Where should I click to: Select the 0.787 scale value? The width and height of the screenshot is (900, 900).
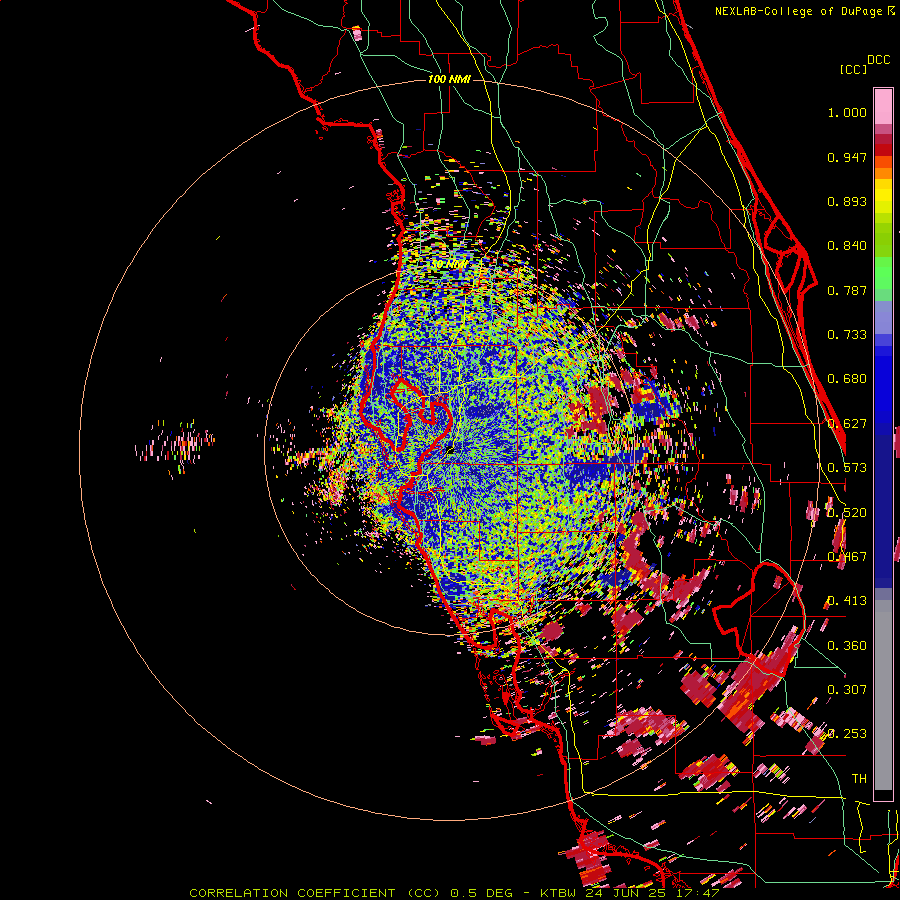(x=847, y=290)
